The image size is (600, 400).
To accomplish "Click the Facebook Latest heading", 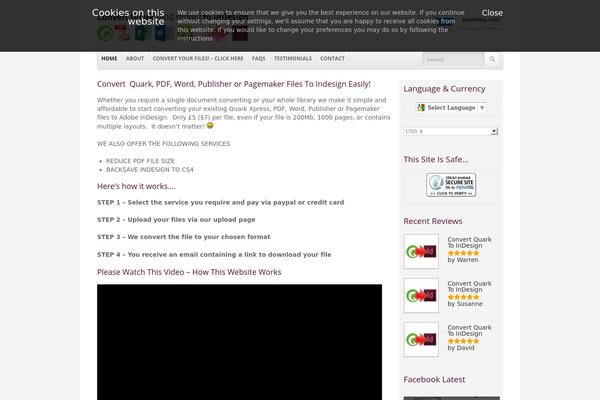I will pyautogui.click(x=434, y=379).
